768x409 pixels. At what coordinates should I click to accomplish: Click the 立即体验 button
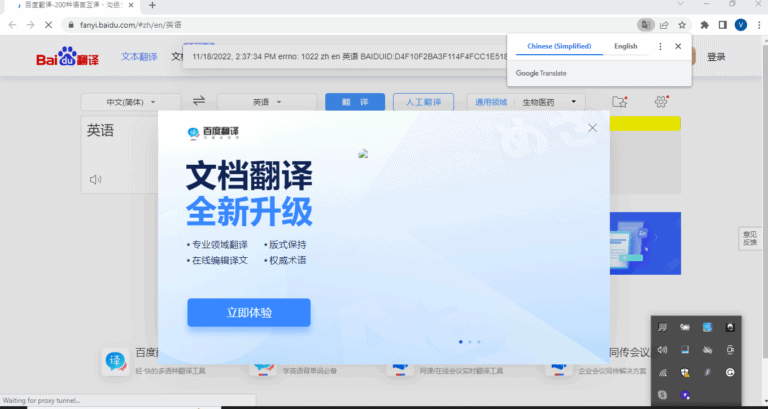coord(248,312)
